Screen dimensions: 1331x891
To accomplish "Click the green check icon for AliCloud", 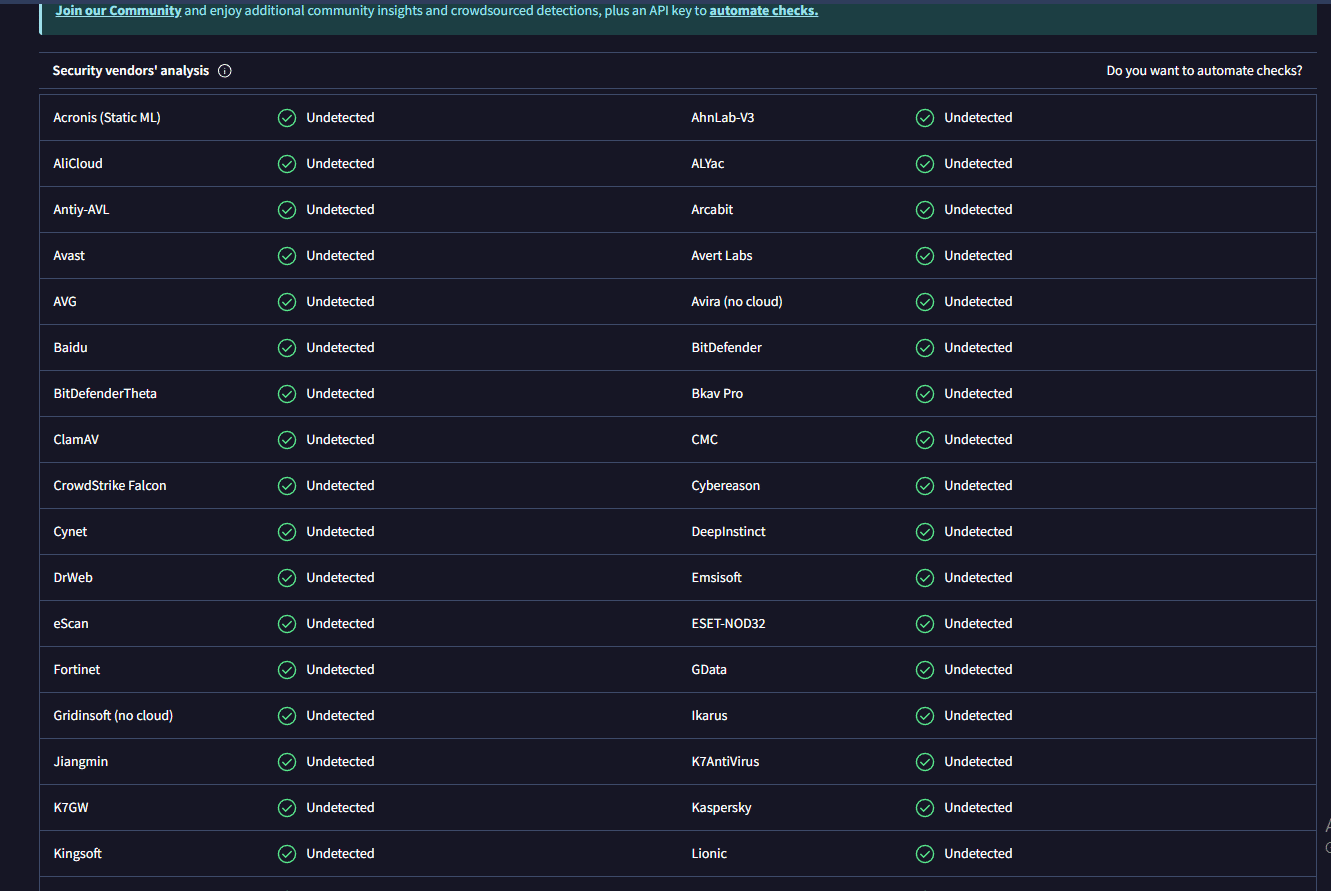I will pyautogui.click(x=287, y=164).
